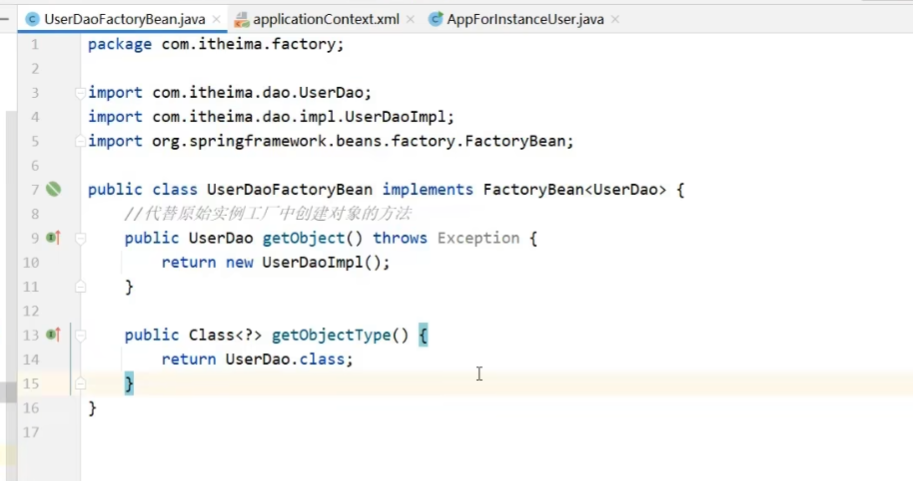This screenshot has width=913, height=481.
Task: Click UserDaoImpl in the line 4 import
Action: click(x=395, y=116)
